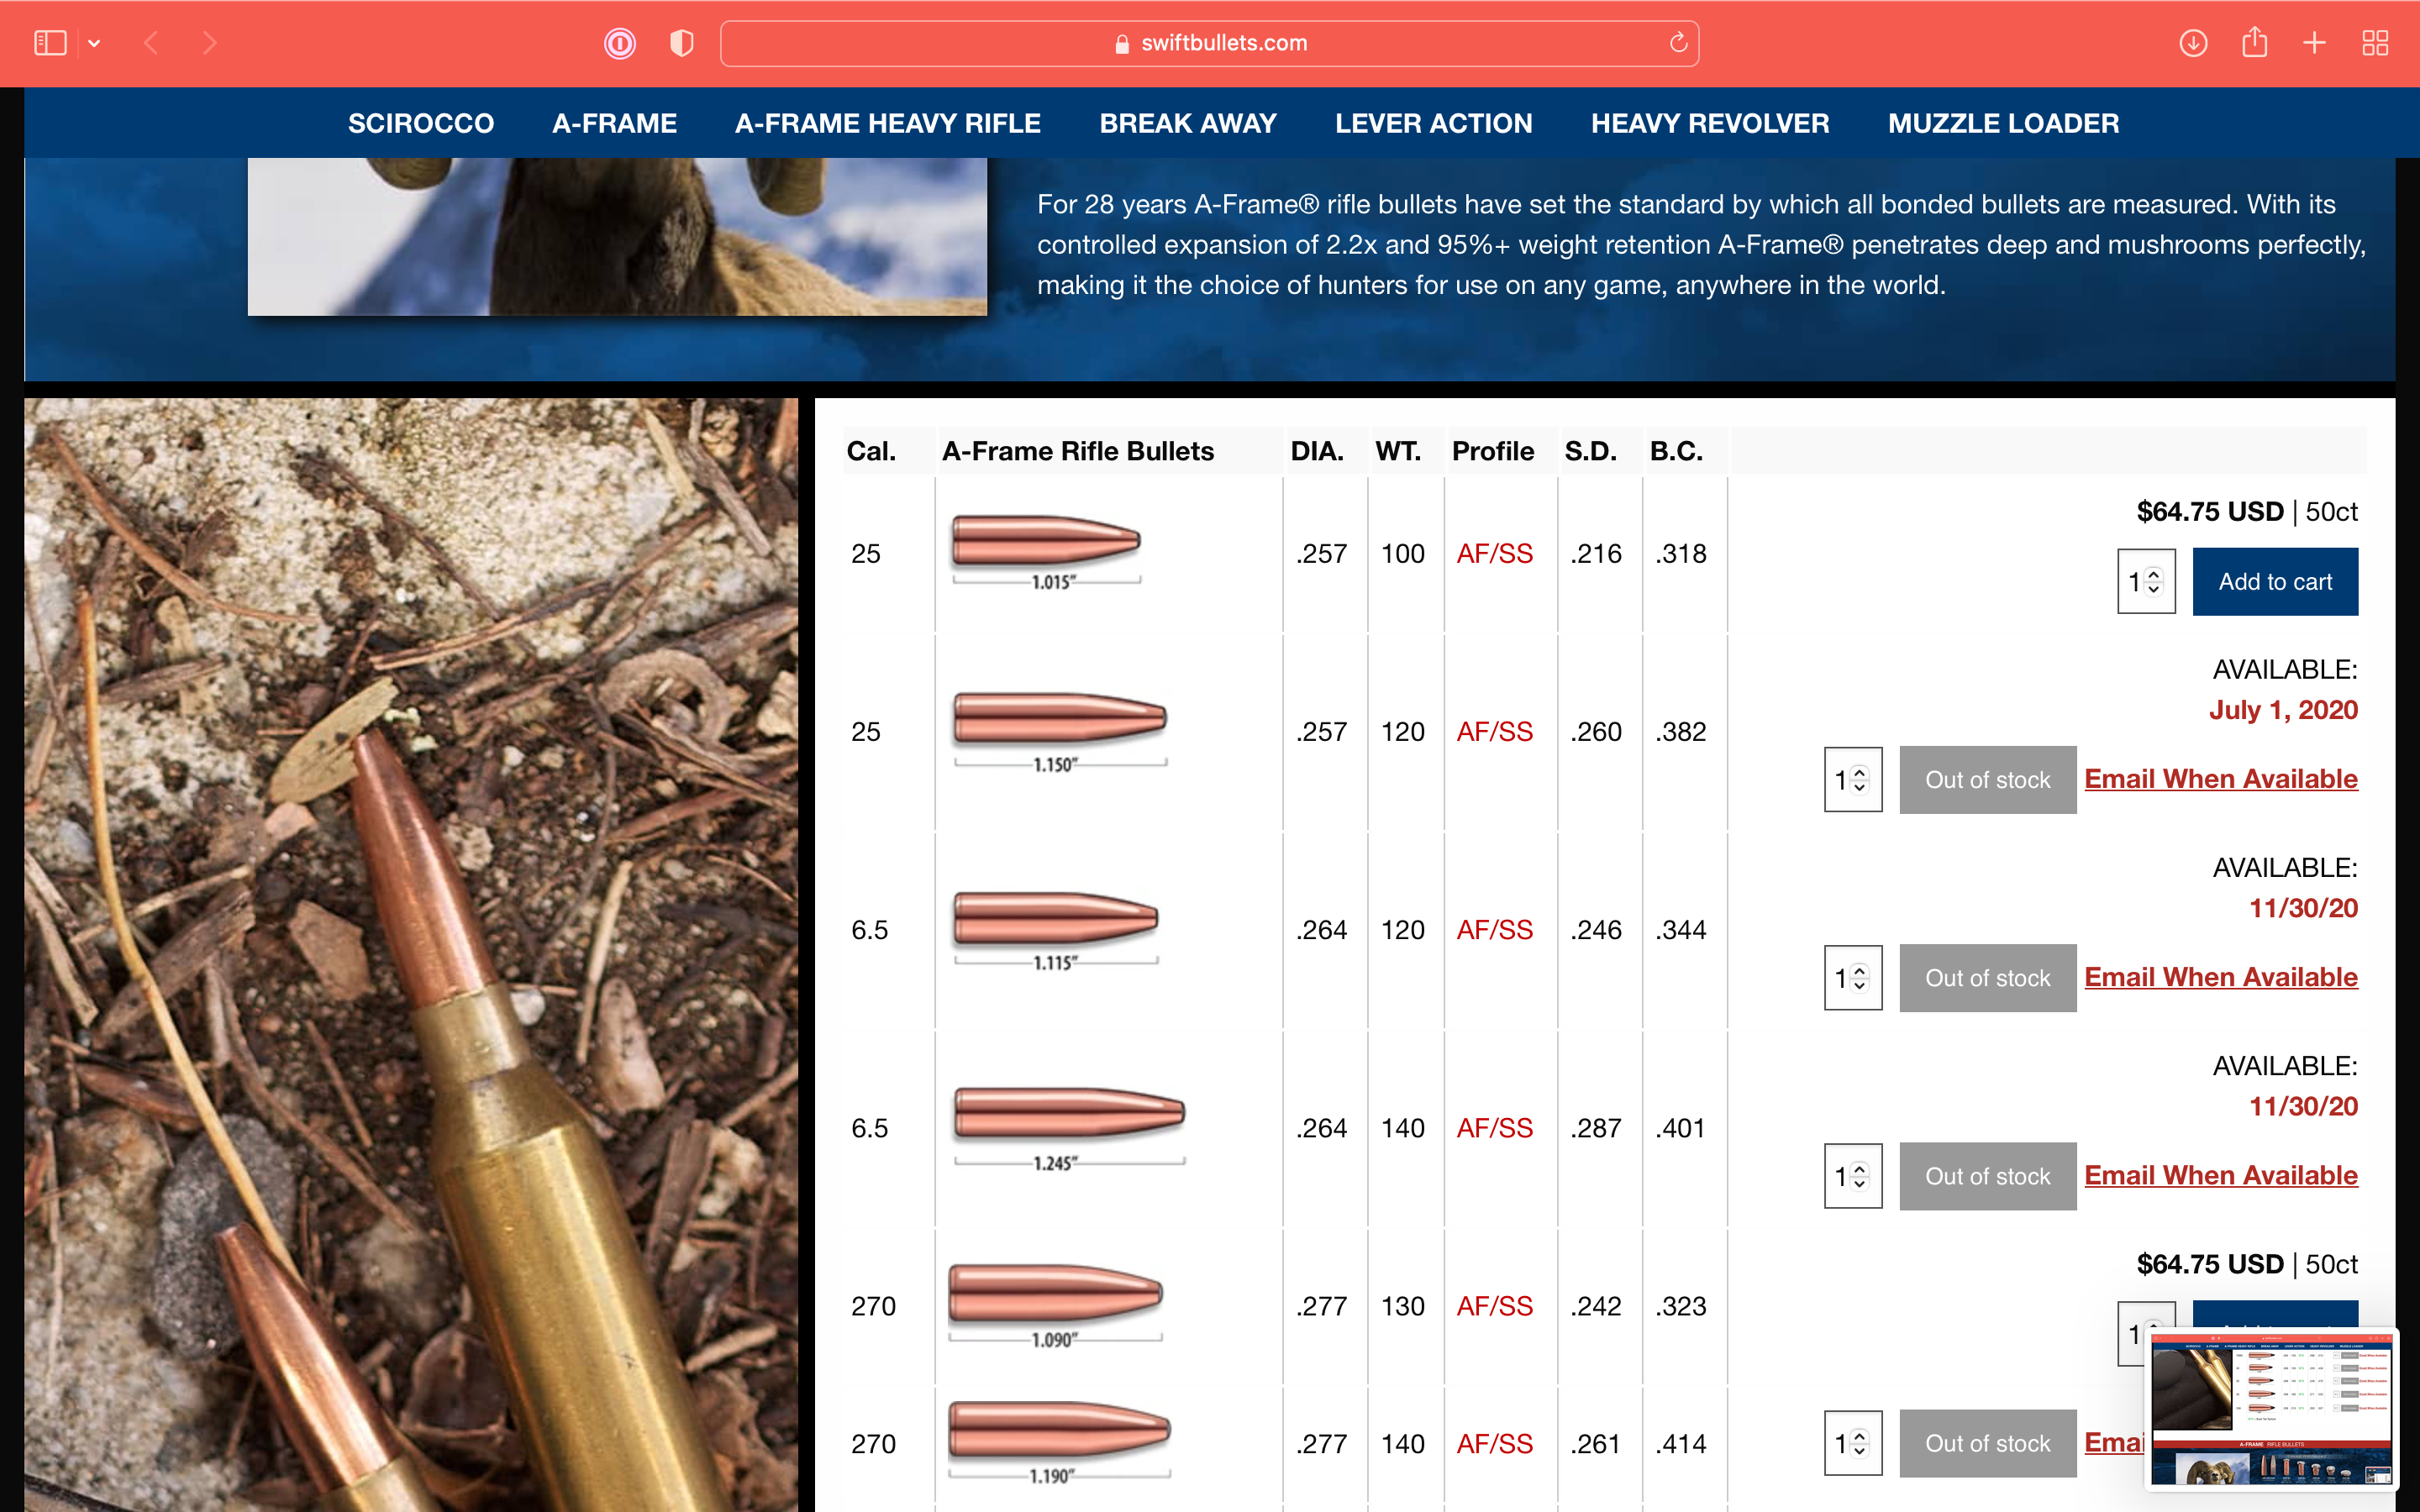The image size is (2420, 1512).
Task: Click Out of stock for .277 140 grain
Action: point(1988,1443)
